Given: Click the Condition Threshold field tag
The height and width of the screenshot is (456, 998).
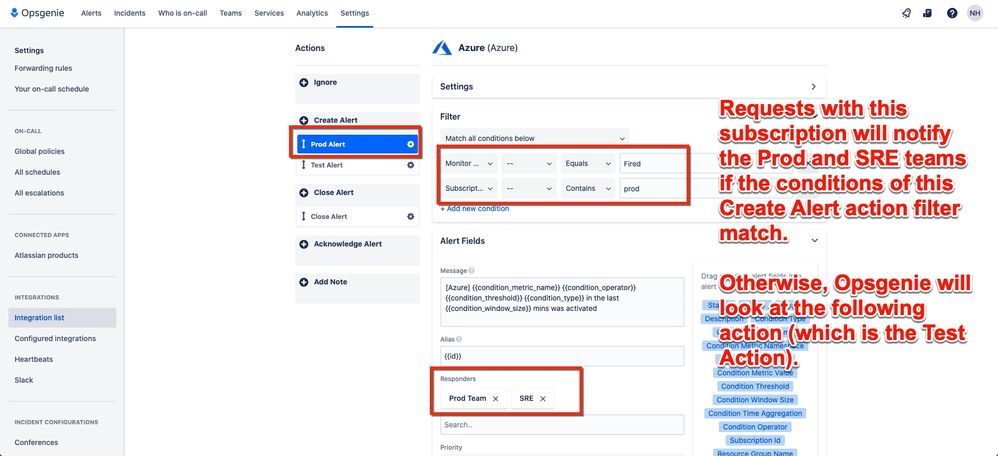Looking at the screenshot, I should click(755, 387).
